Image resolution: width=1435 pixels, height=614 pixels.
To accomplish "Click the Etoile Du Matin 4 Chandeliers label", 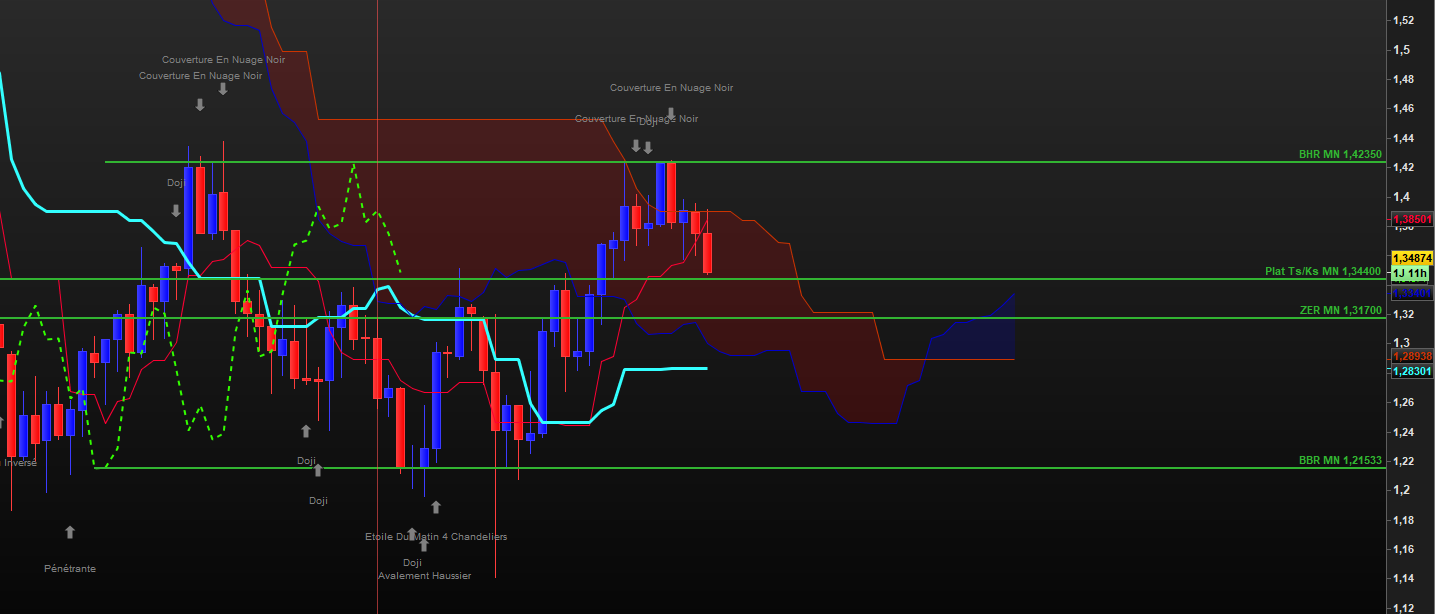I will (x=436, y=537).
